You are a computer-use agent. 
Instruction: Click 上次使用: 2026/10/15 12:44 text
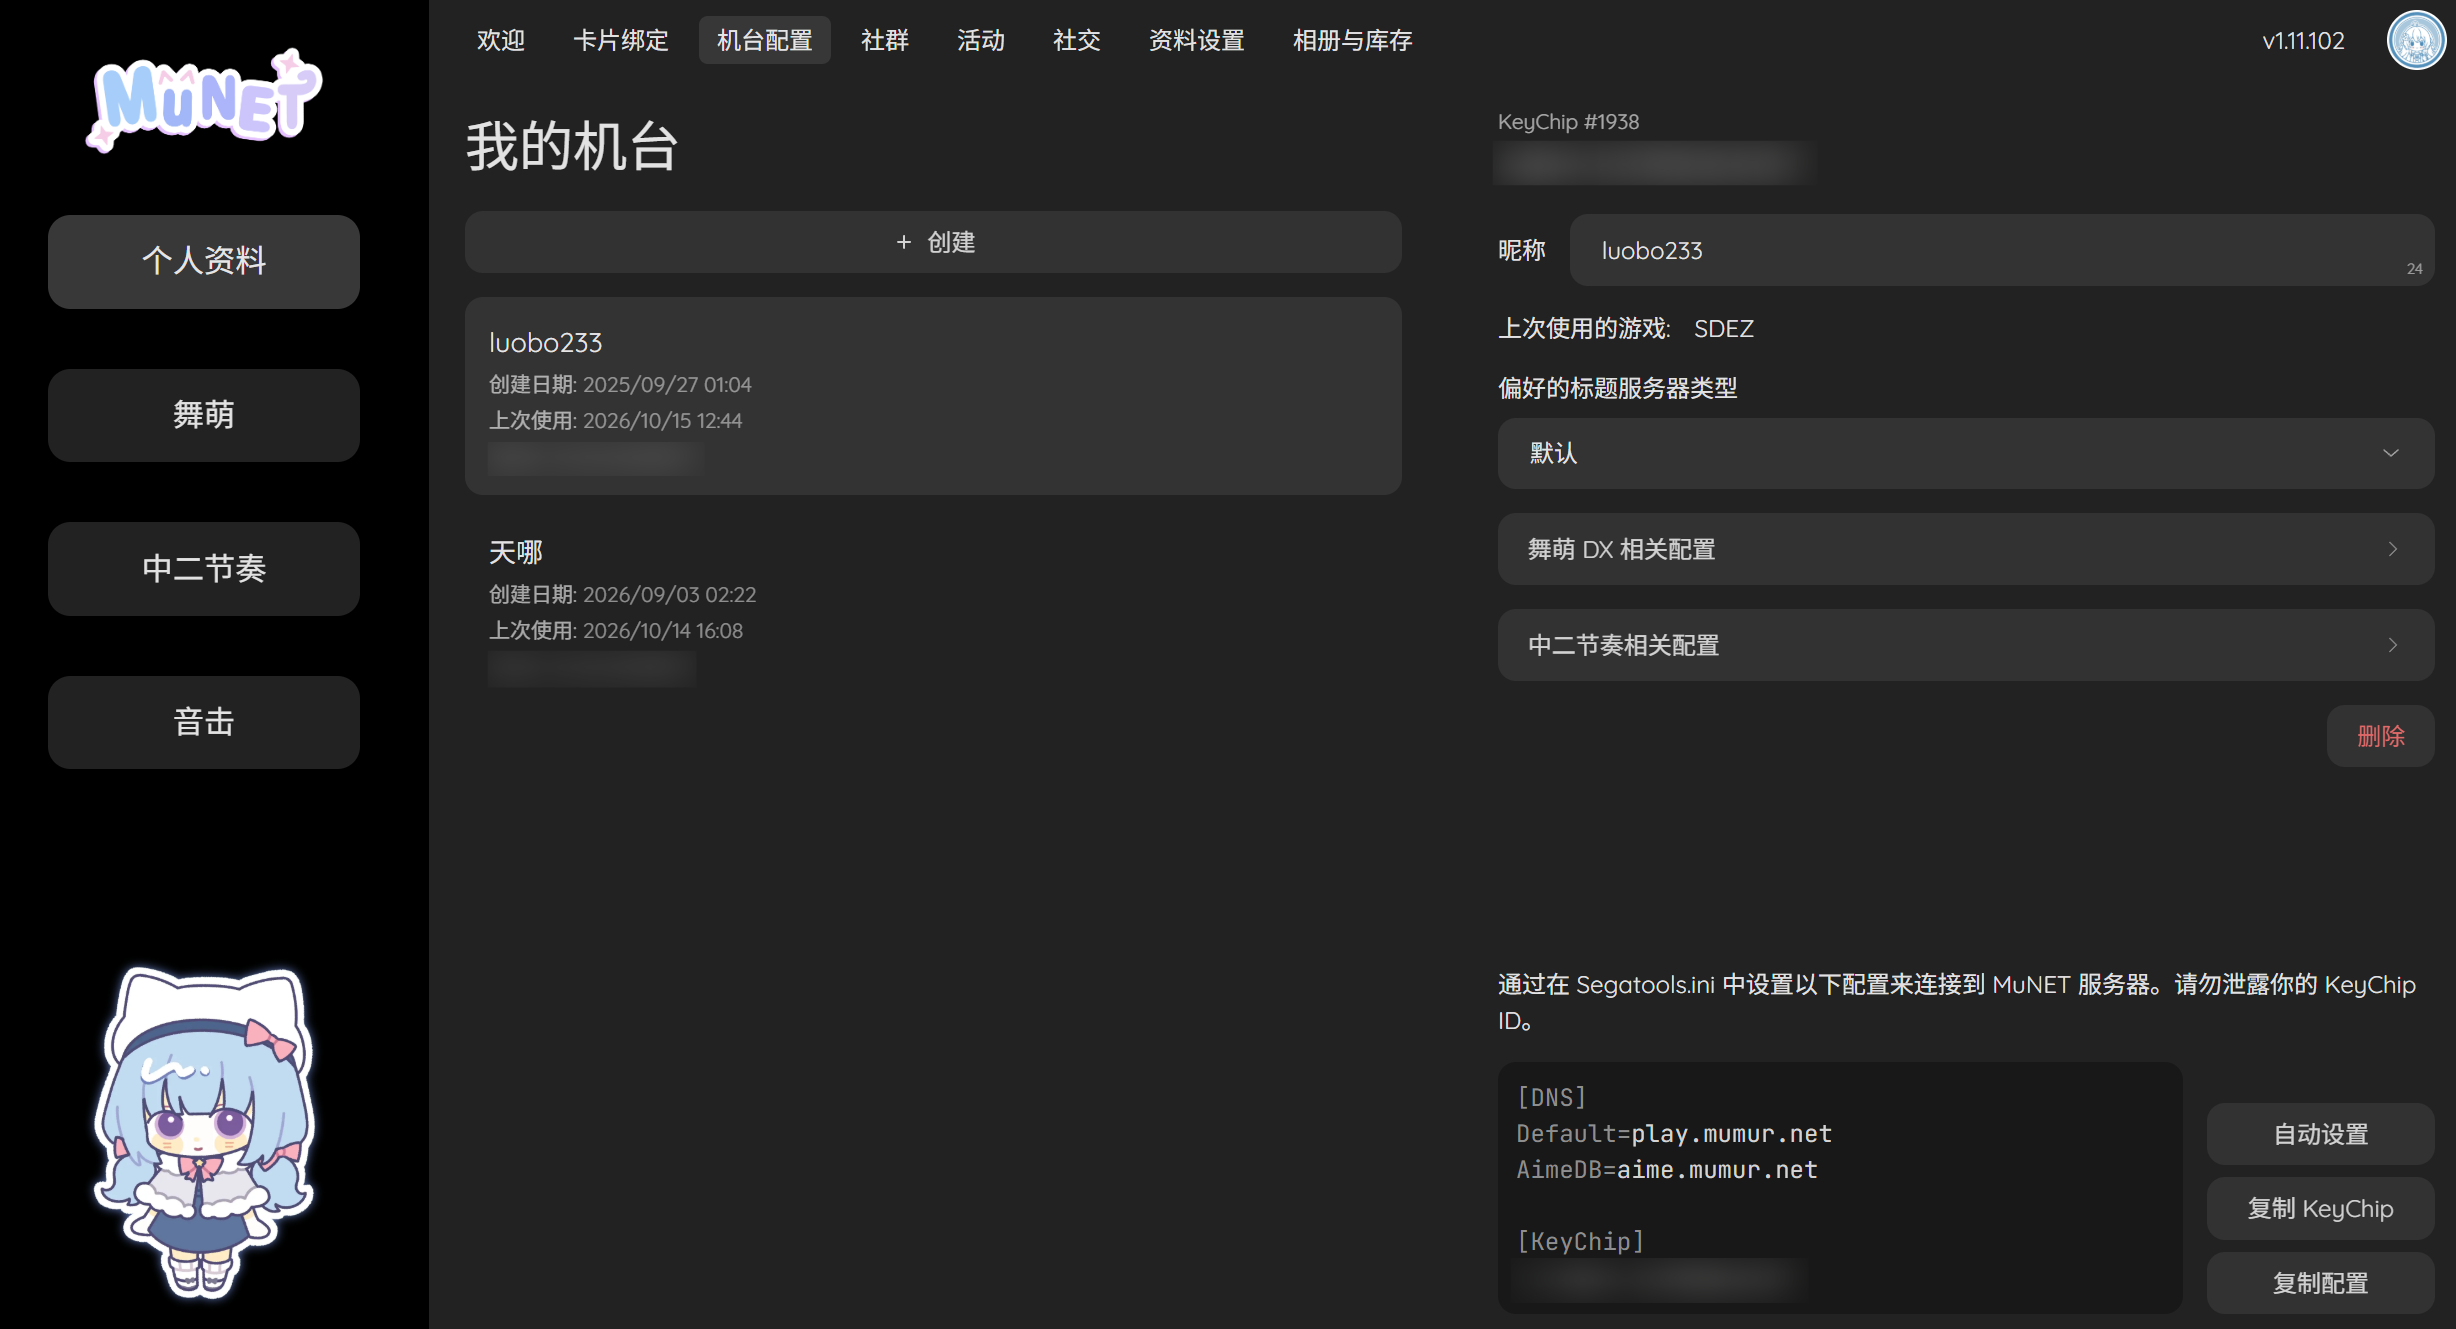coord(616,421)
